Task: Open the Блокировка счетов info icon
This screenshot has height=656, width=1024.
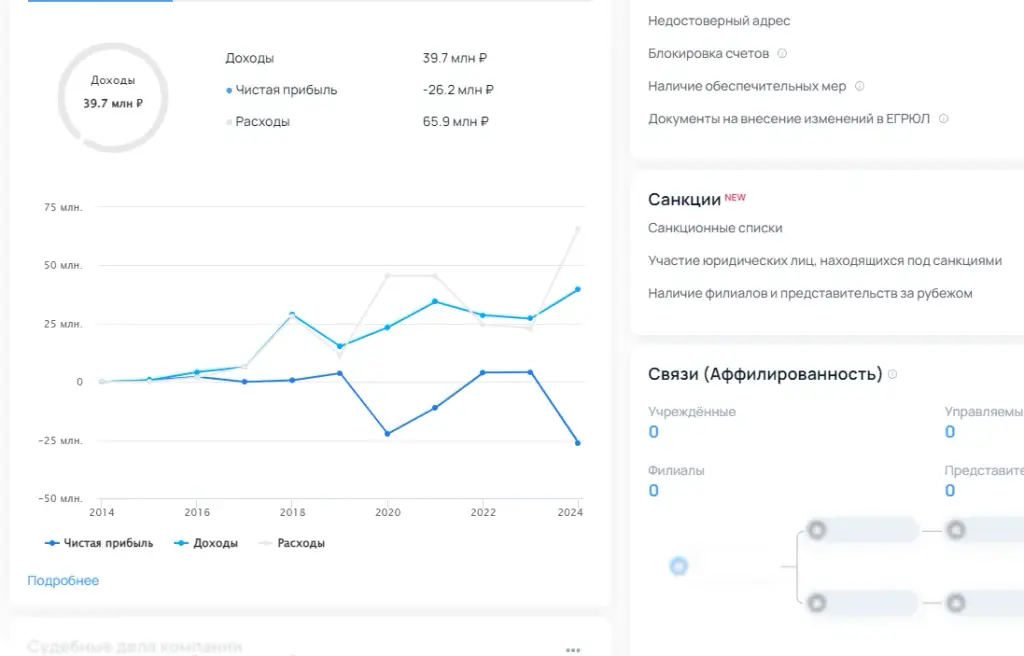Action: [782, 54]
